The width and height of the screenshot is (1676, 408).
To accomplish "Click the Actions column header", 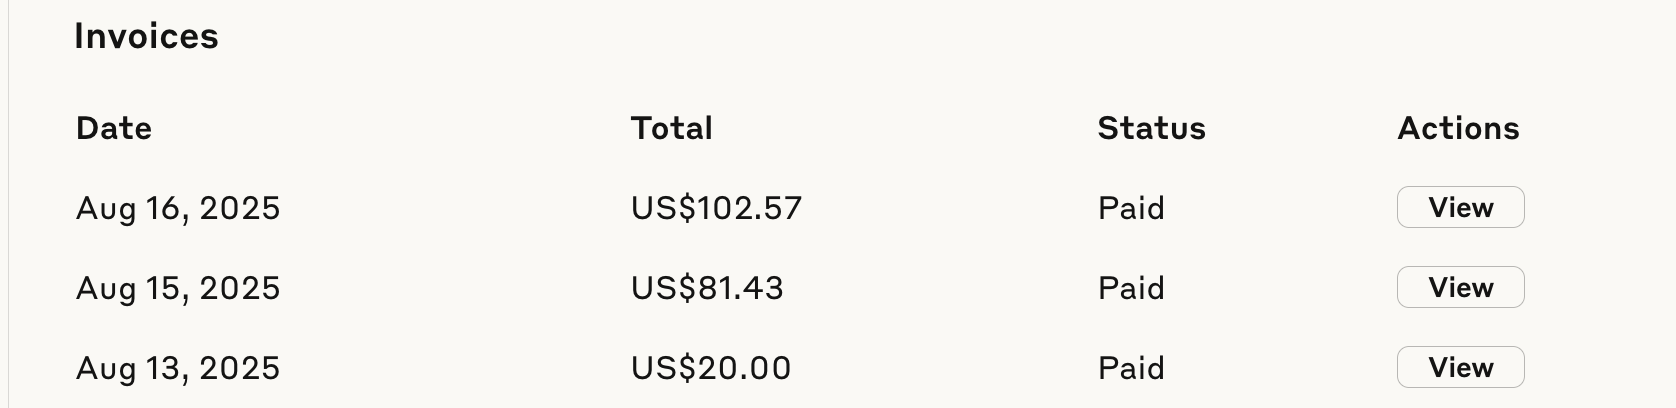I will pyautogui.click(x=1458, y=128).
